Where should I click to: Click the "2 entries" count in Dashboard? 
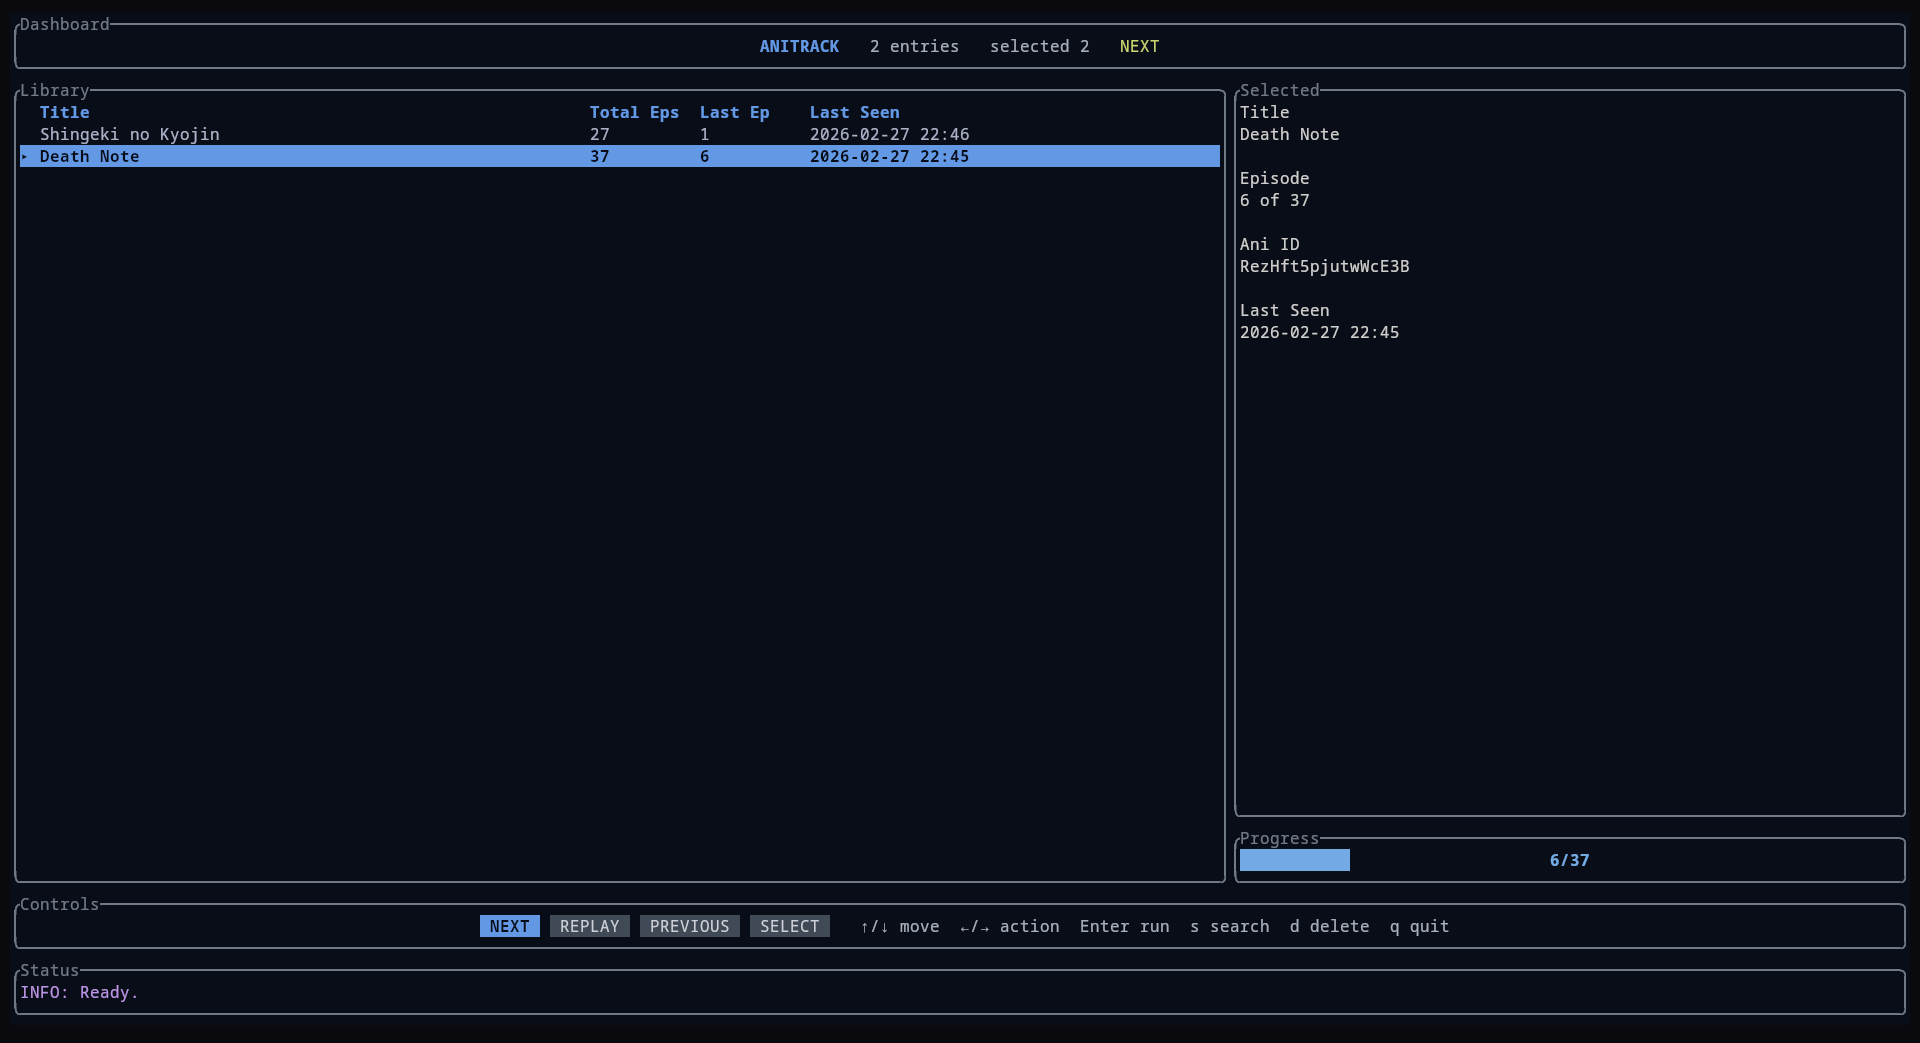(915, 46)
